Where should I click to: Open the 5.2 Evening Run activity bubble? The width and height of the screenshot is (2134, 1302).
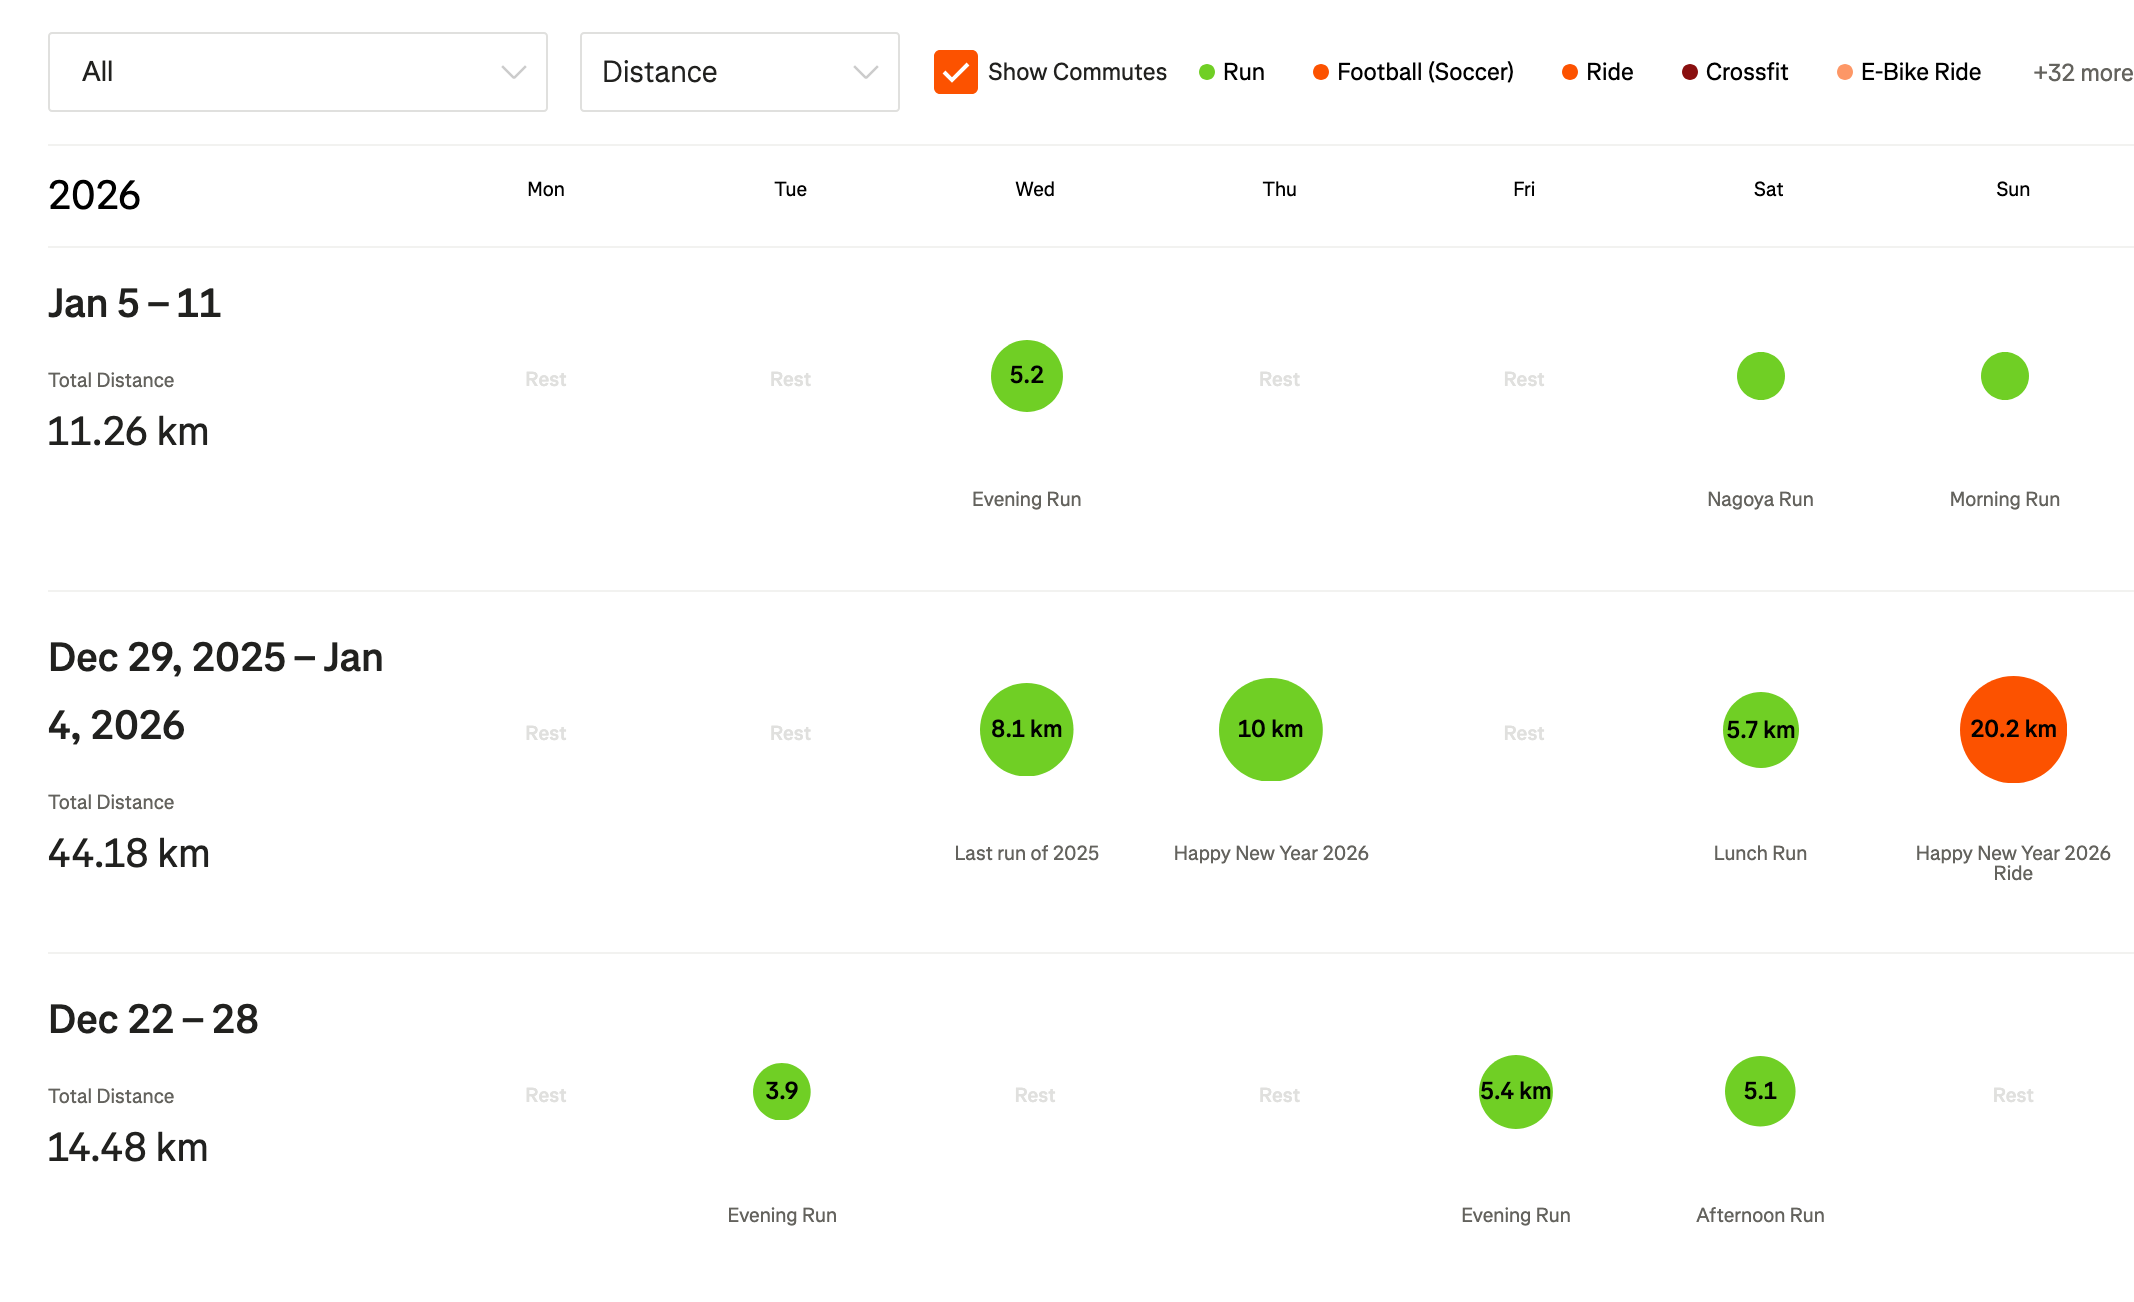tap(1026, 376)
